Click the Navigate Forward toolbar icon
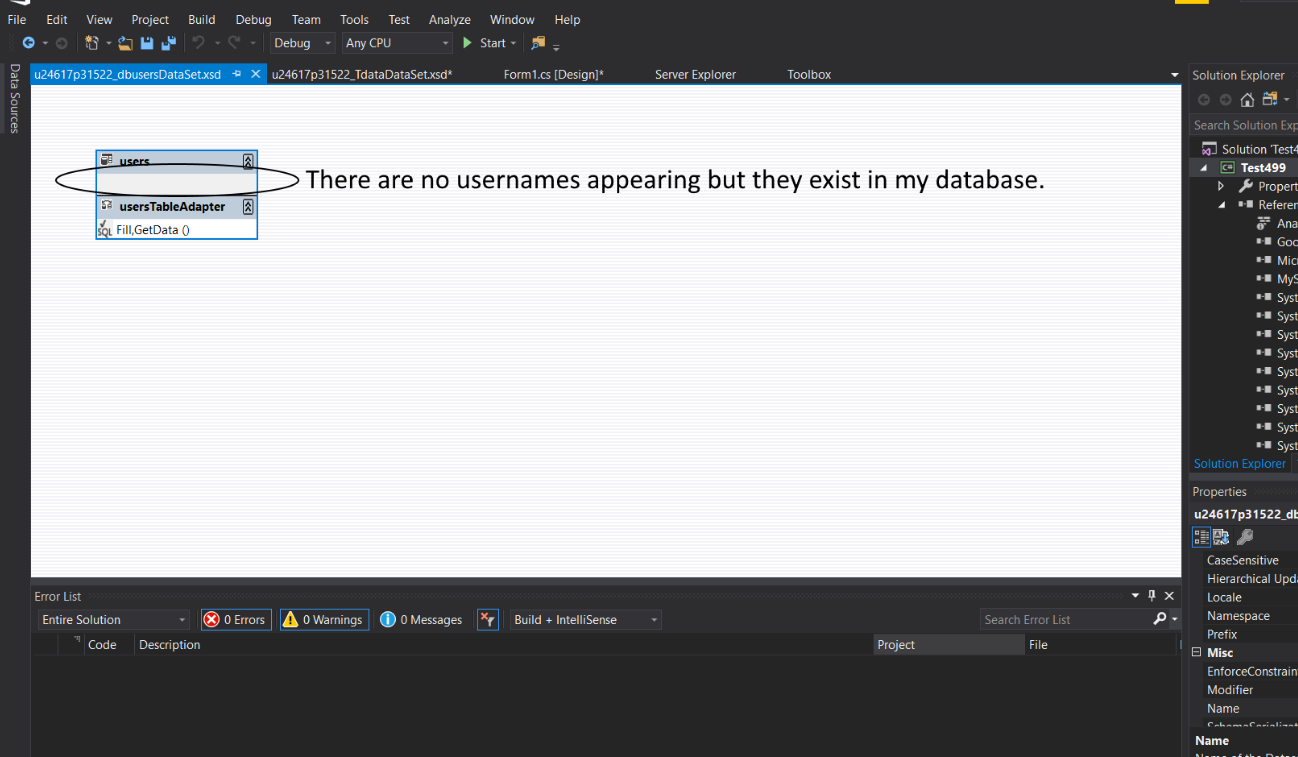Screen dimensions: 1298x757 point(62,43)
